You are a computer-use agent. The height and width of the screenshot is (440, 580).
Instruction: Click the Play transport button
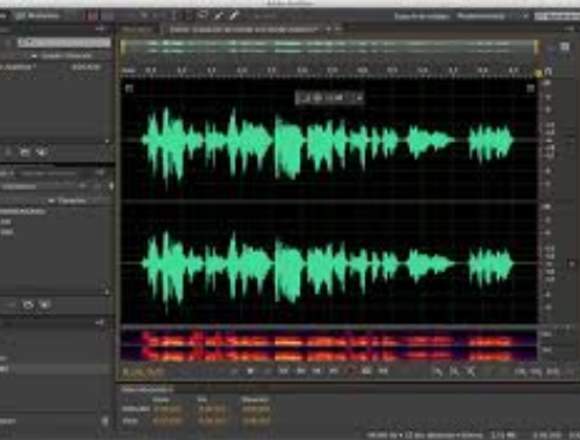click(250, 371)
